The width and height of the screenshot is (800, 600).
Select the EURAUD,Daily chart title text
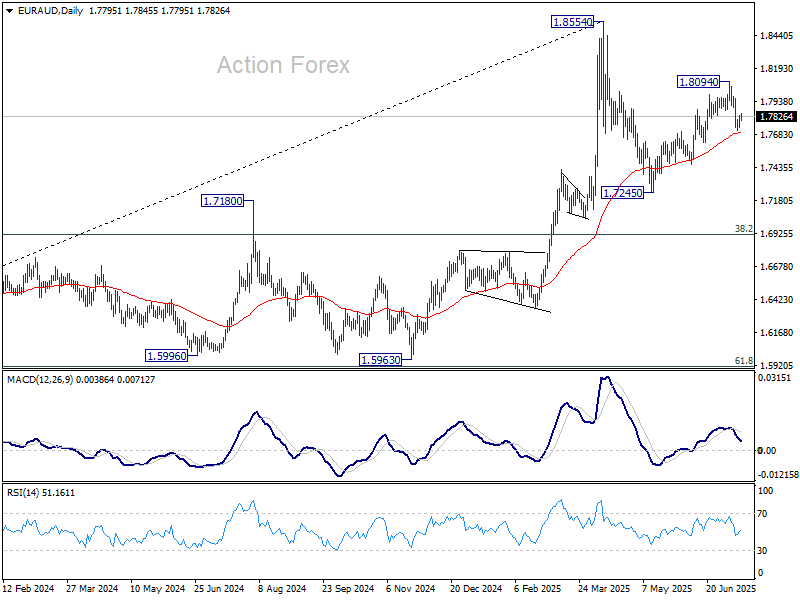coord(50,11)
